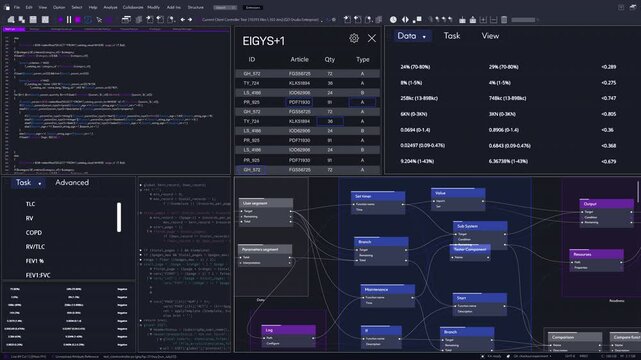Select FEV1:FVC in the task list

(x=38, y=275)
